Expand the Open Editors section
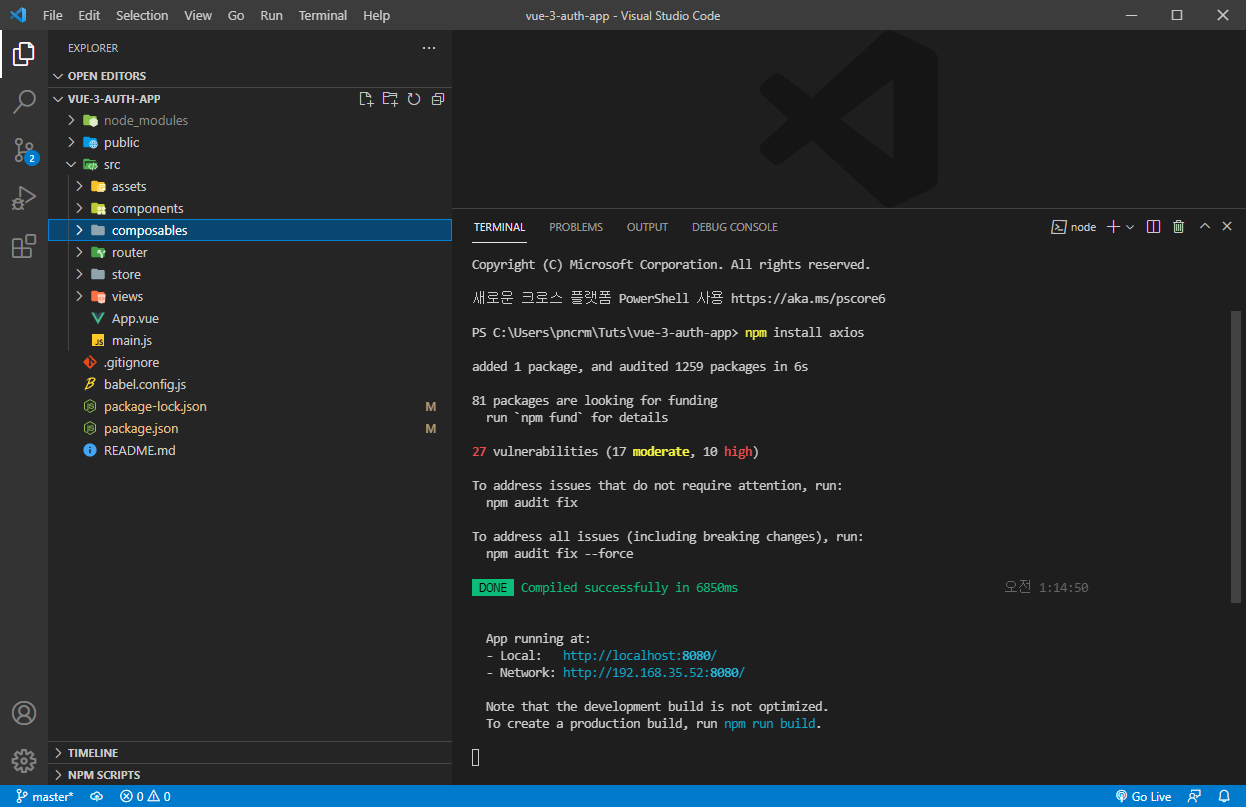 (250, 76)
